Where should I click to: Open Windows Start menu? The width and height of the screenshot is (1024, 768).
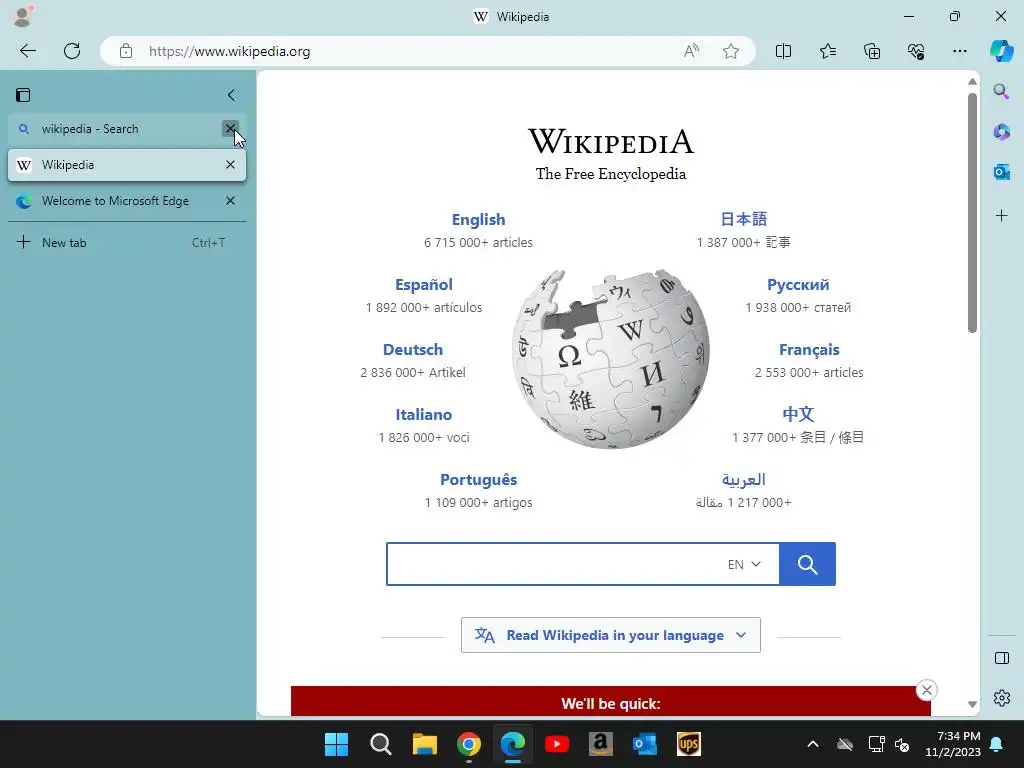[x=336, y=744]
